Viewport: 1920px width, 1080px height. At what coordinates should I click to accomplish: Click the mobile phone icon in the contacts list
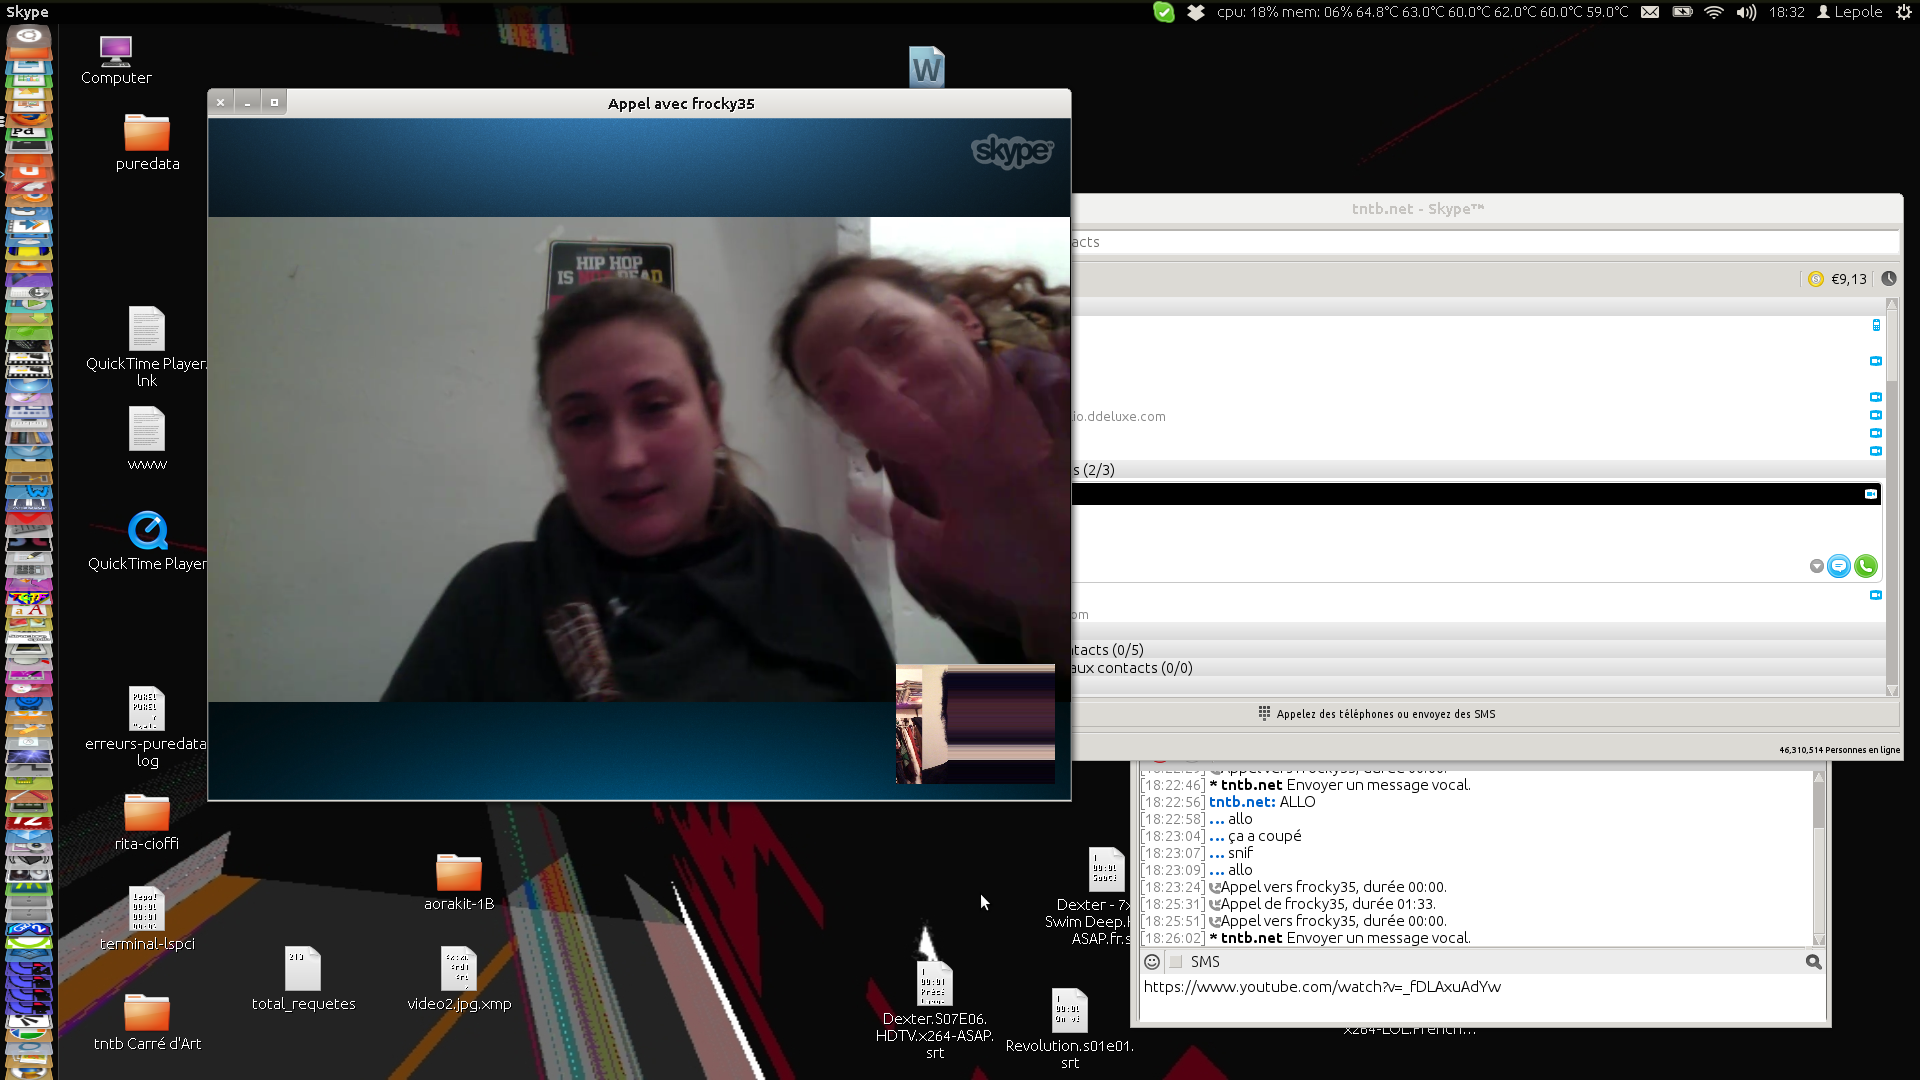(x=1876, y=325)
